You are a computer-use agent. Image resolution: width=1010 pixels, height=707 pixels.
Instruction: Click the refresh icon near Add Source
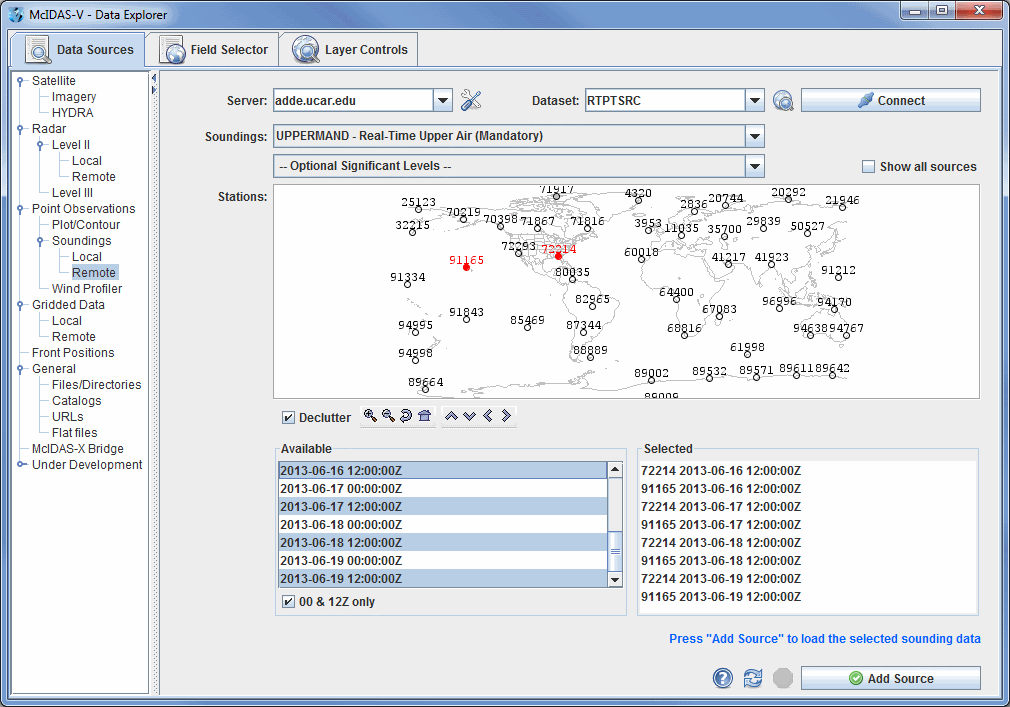(x=752, y=678)
